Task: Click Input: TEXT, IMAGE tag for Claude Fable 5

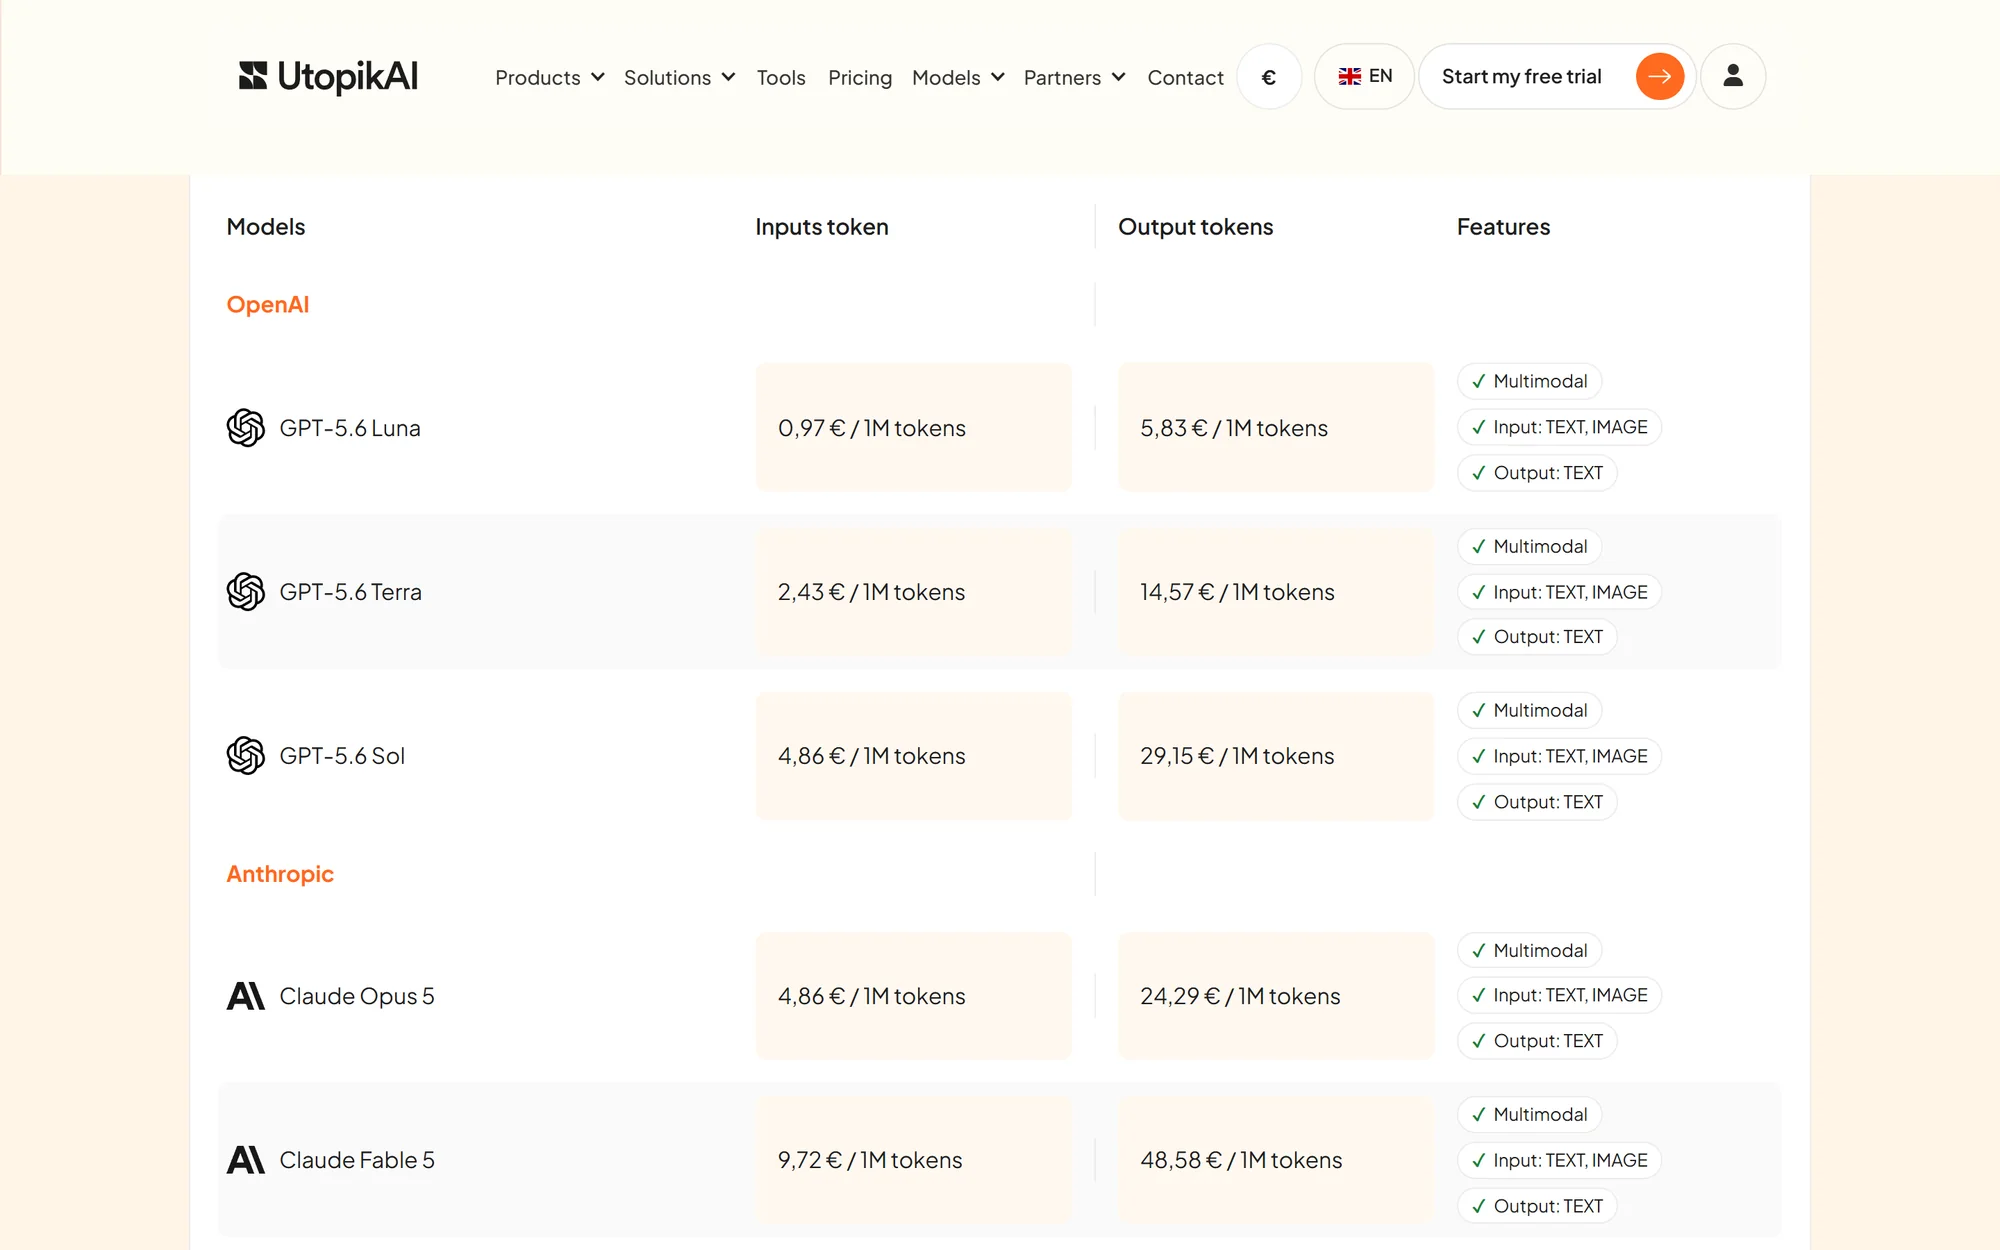Action: (1560, 1160)
